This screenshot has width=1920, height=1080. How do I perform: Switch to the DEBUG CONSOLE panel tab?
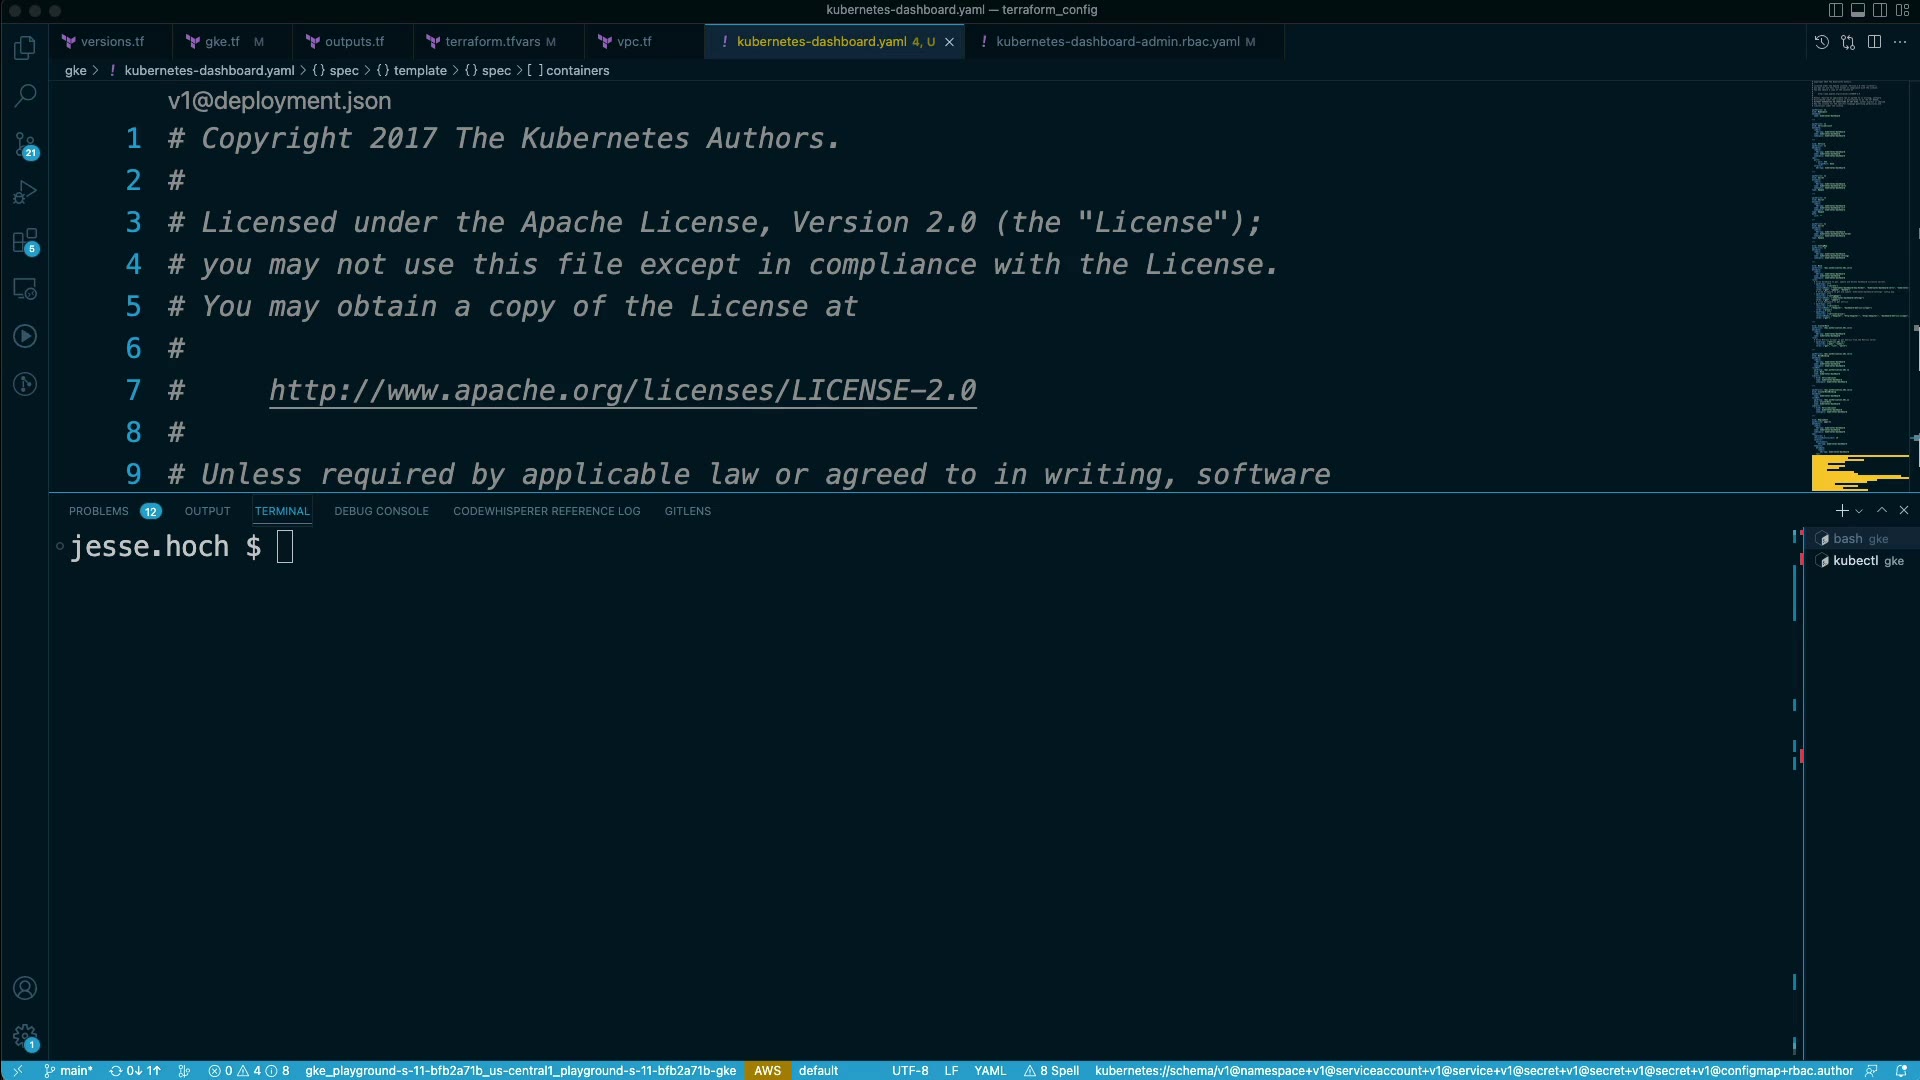point(381,511)
